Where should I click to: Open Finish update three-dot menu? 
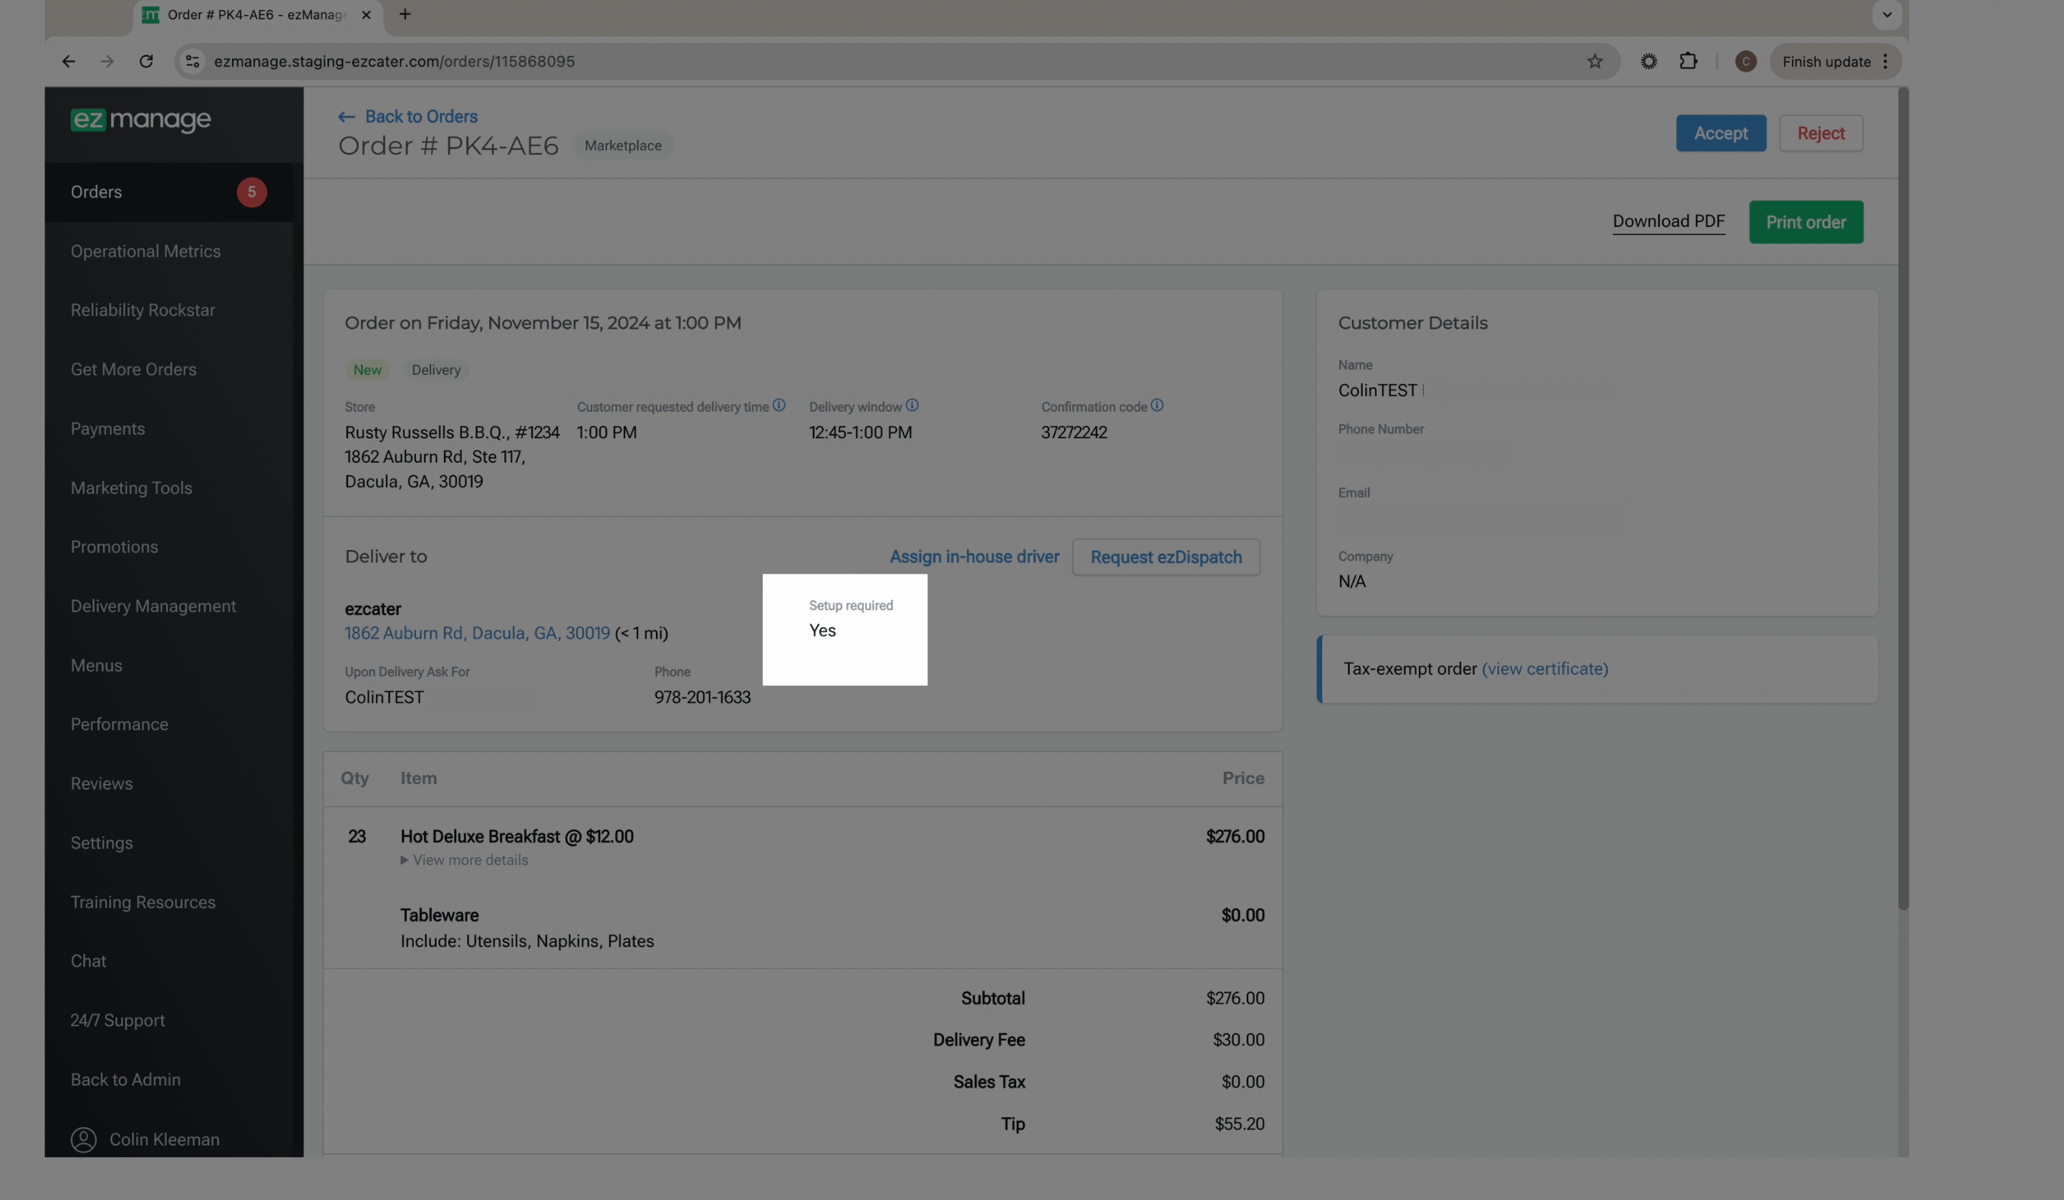(1886, 62)
